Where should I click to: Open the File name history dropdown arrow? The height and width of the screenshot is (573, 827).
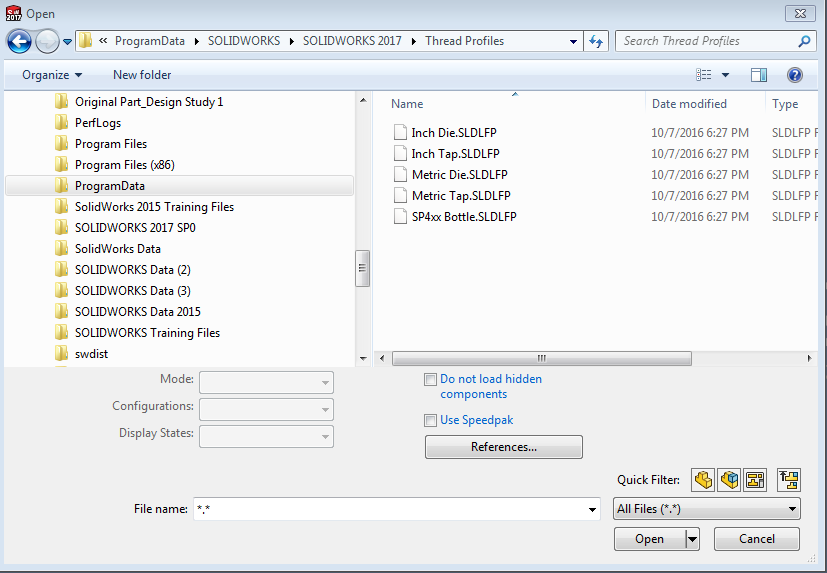592,509
